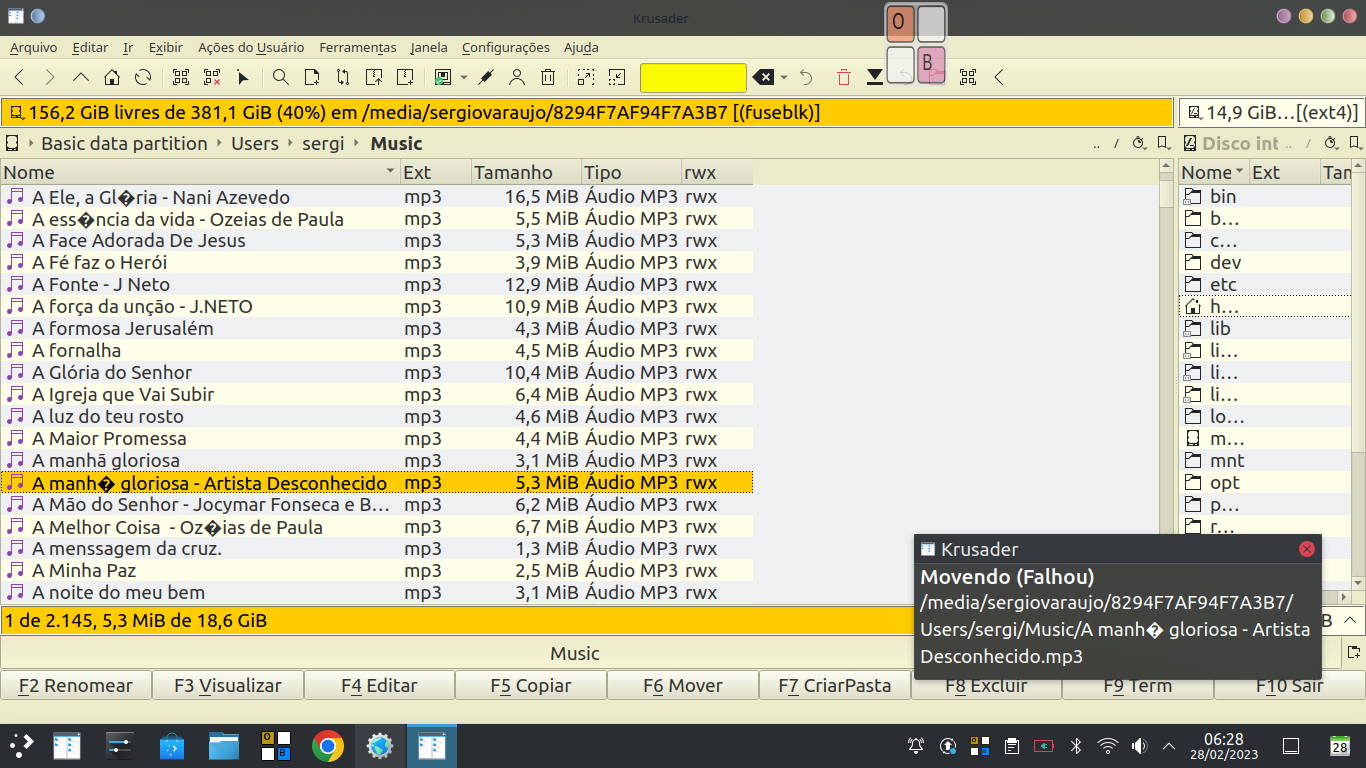Go forward using the toolbar forward arrow

tap(50, 77)
